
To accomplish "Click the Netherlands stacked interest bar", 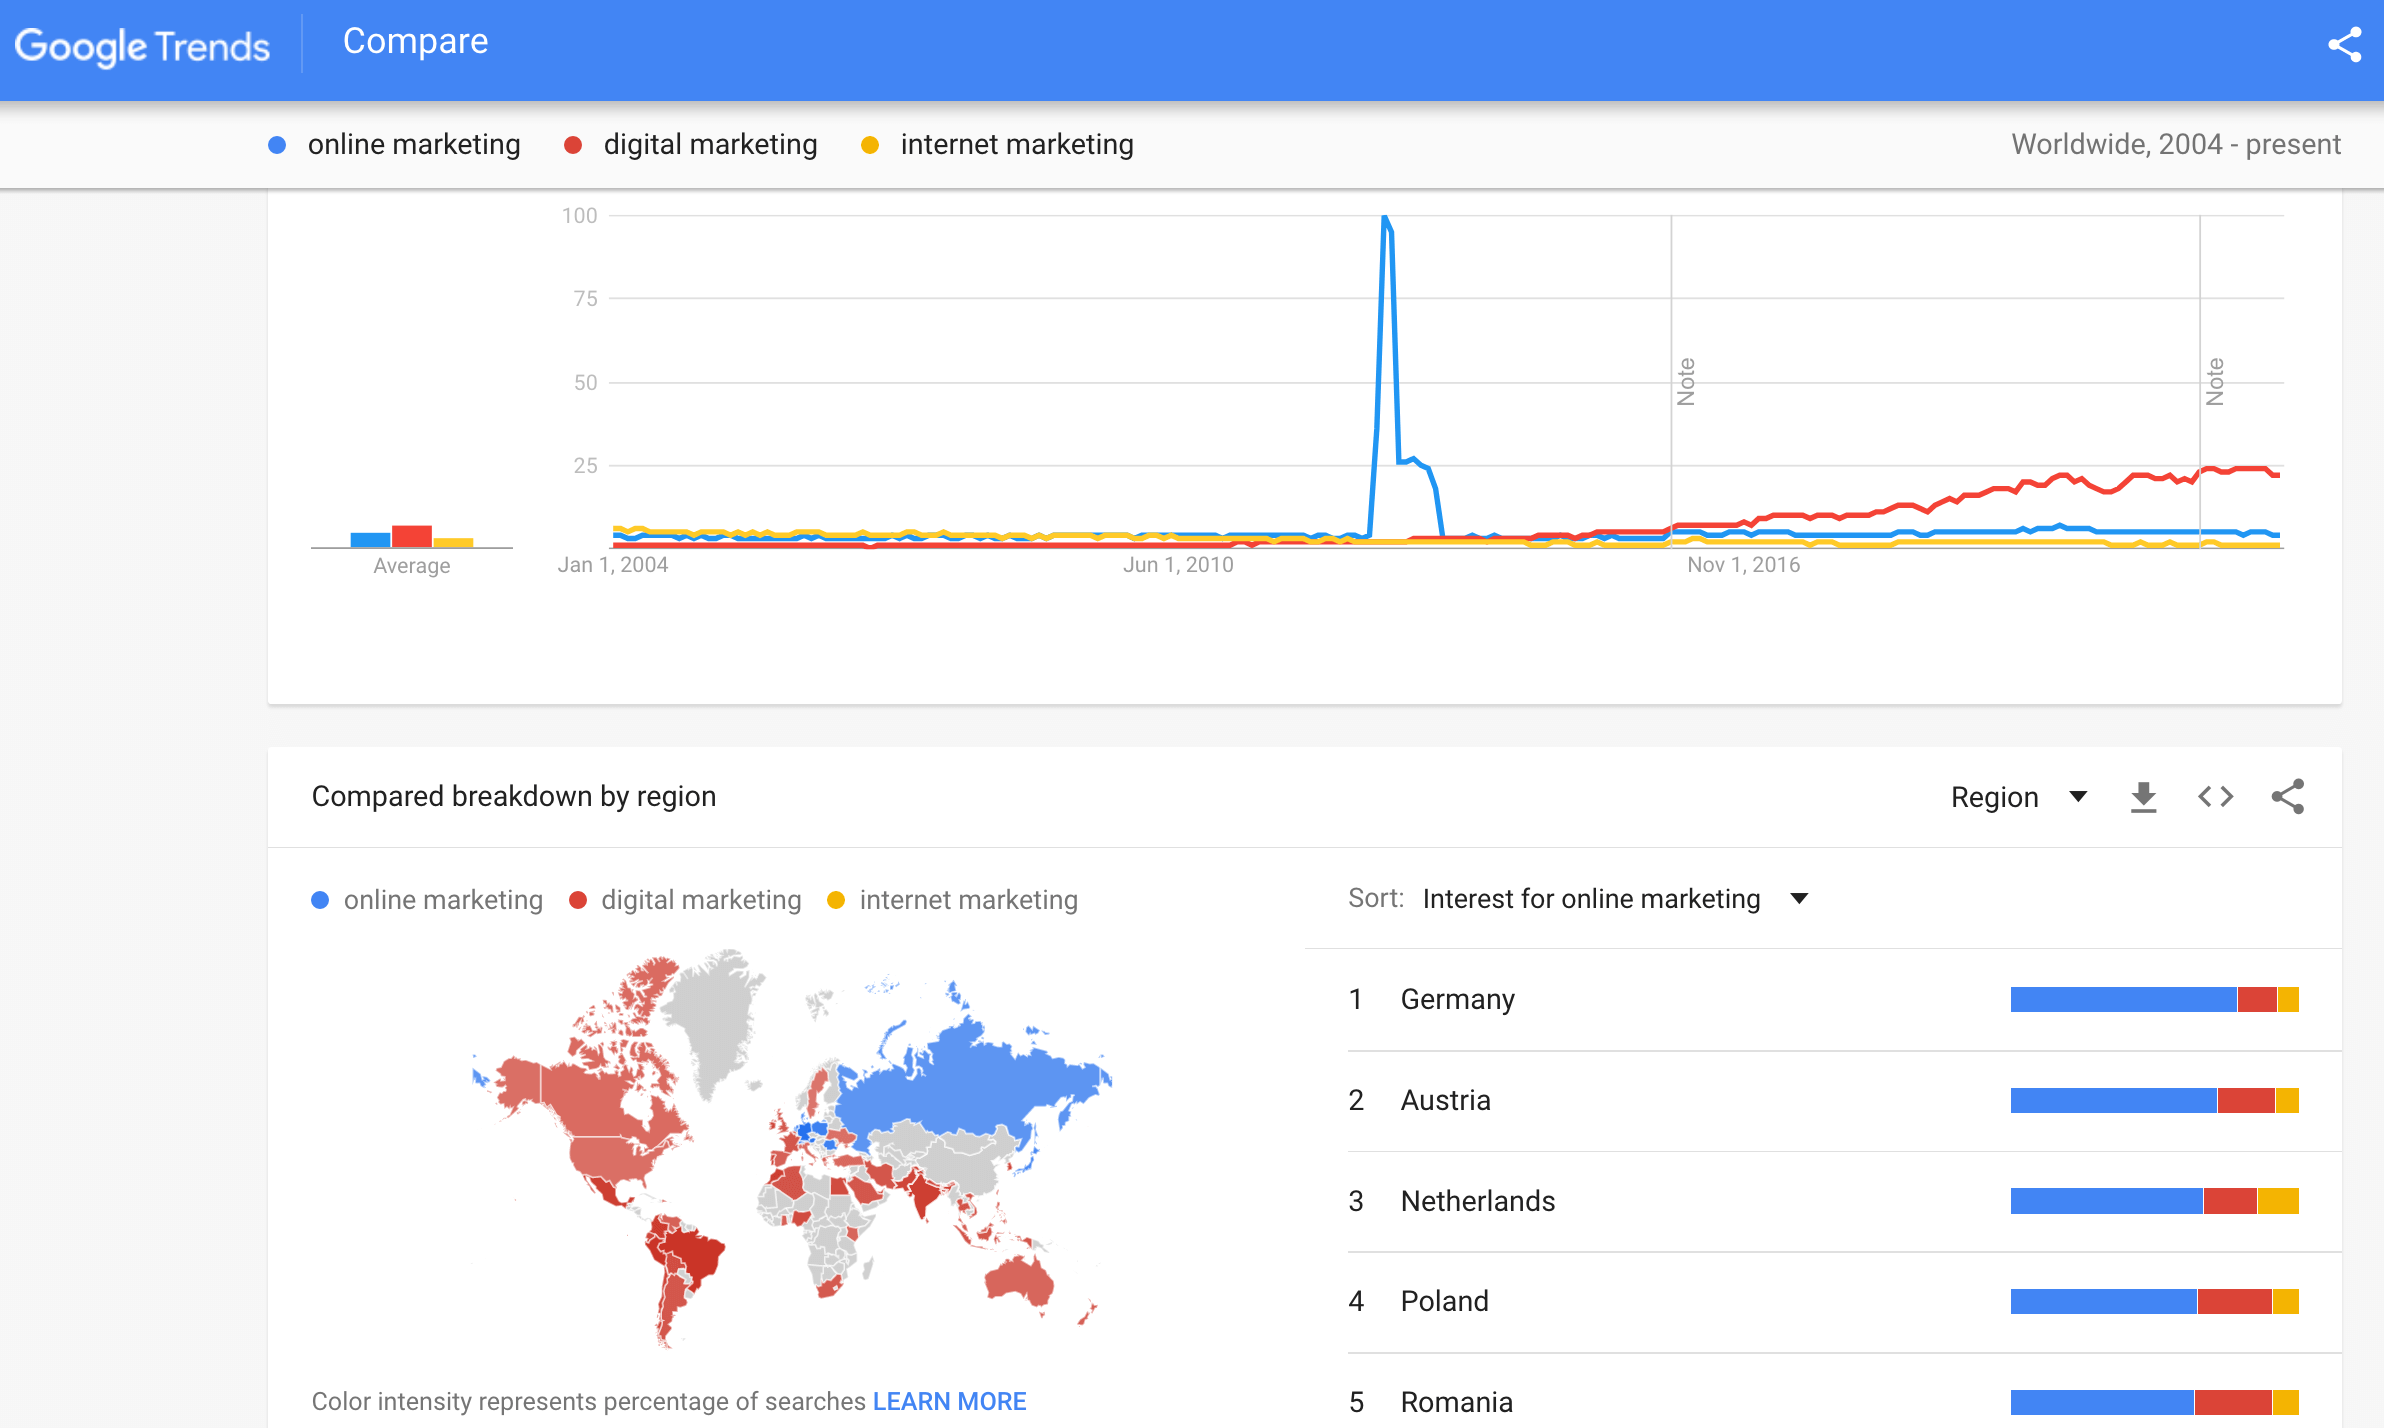I will [2154, 1201].
